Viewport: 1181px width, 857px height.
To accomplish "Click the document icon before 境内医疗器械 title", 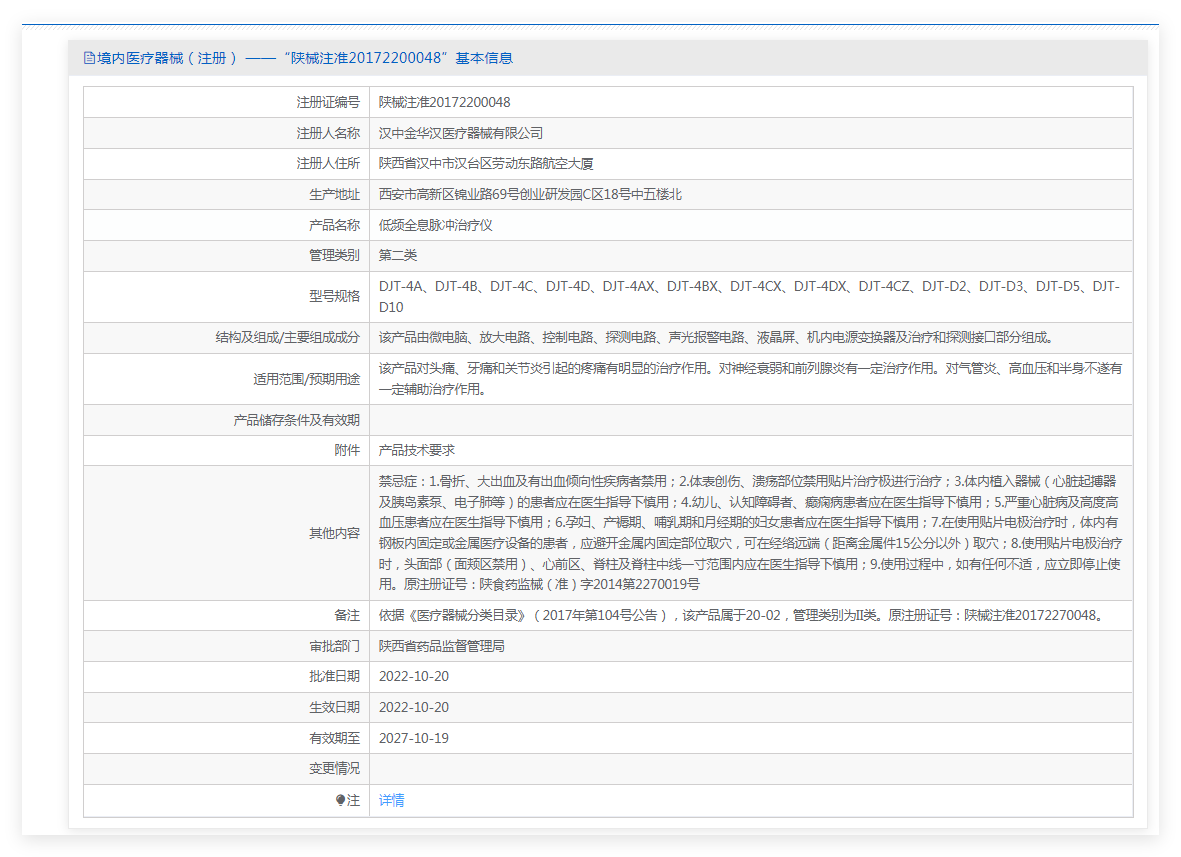I will tap(89, 58).
